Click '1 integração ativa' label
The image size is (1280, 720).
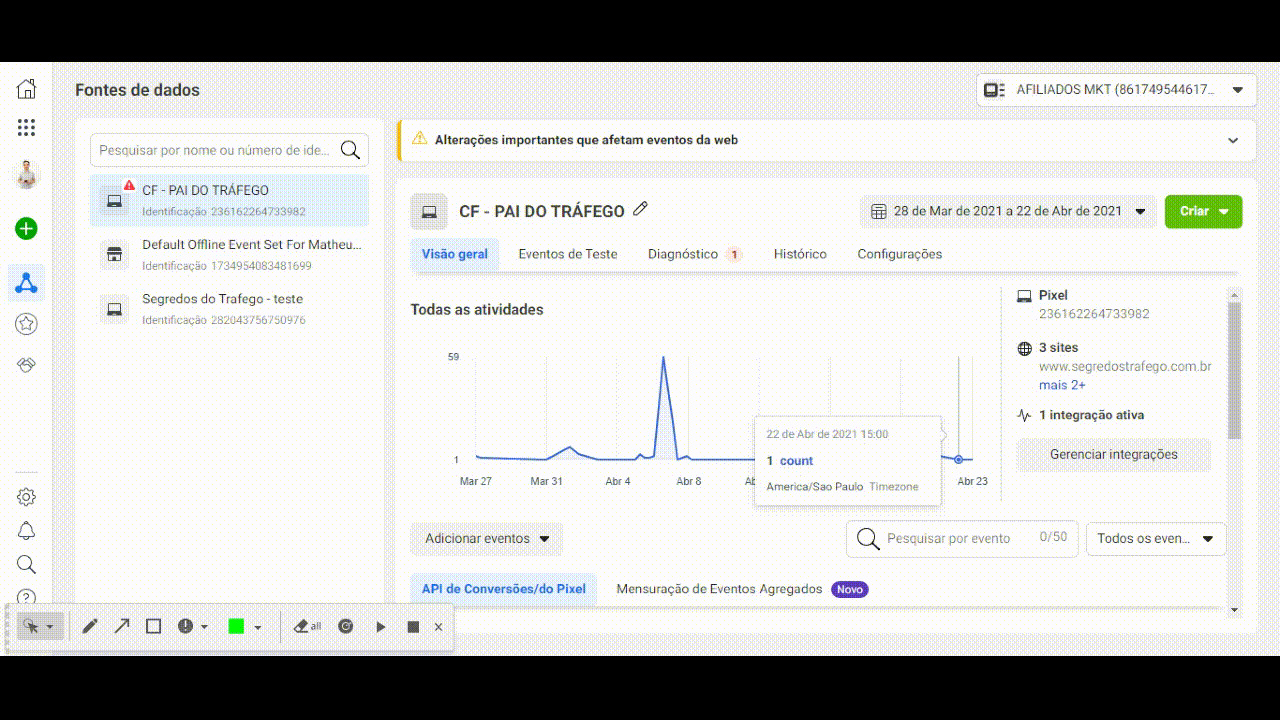pyautogui.click(x=1092, y=415)
